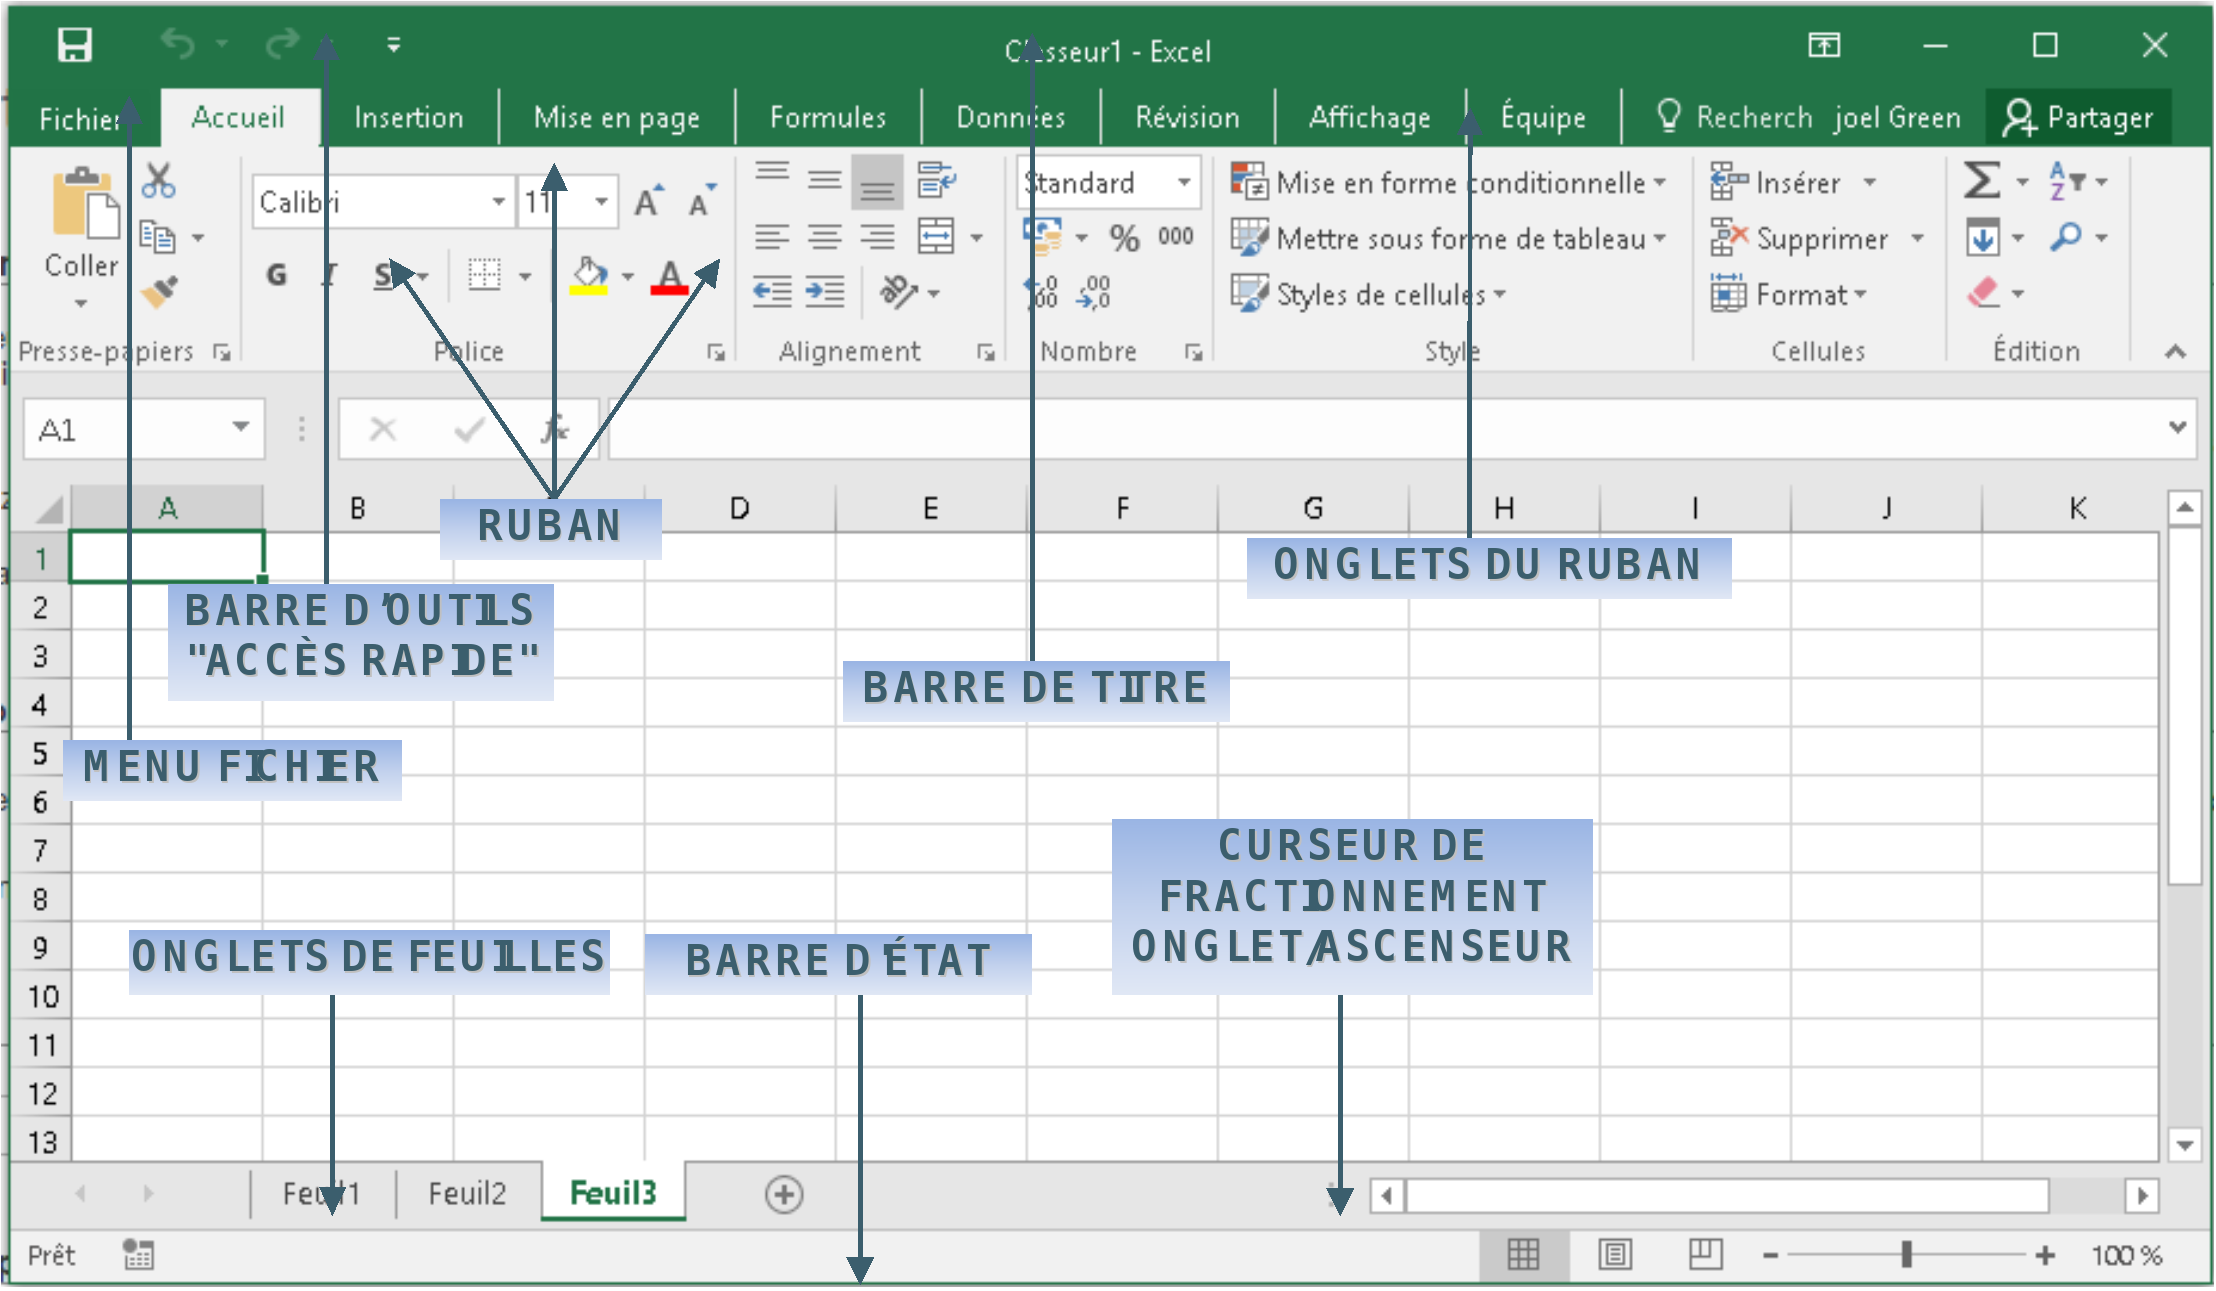Viewport: 2216px width, 1291px height.
Task: Toggle center text alignment
Action: pos(825,237)
